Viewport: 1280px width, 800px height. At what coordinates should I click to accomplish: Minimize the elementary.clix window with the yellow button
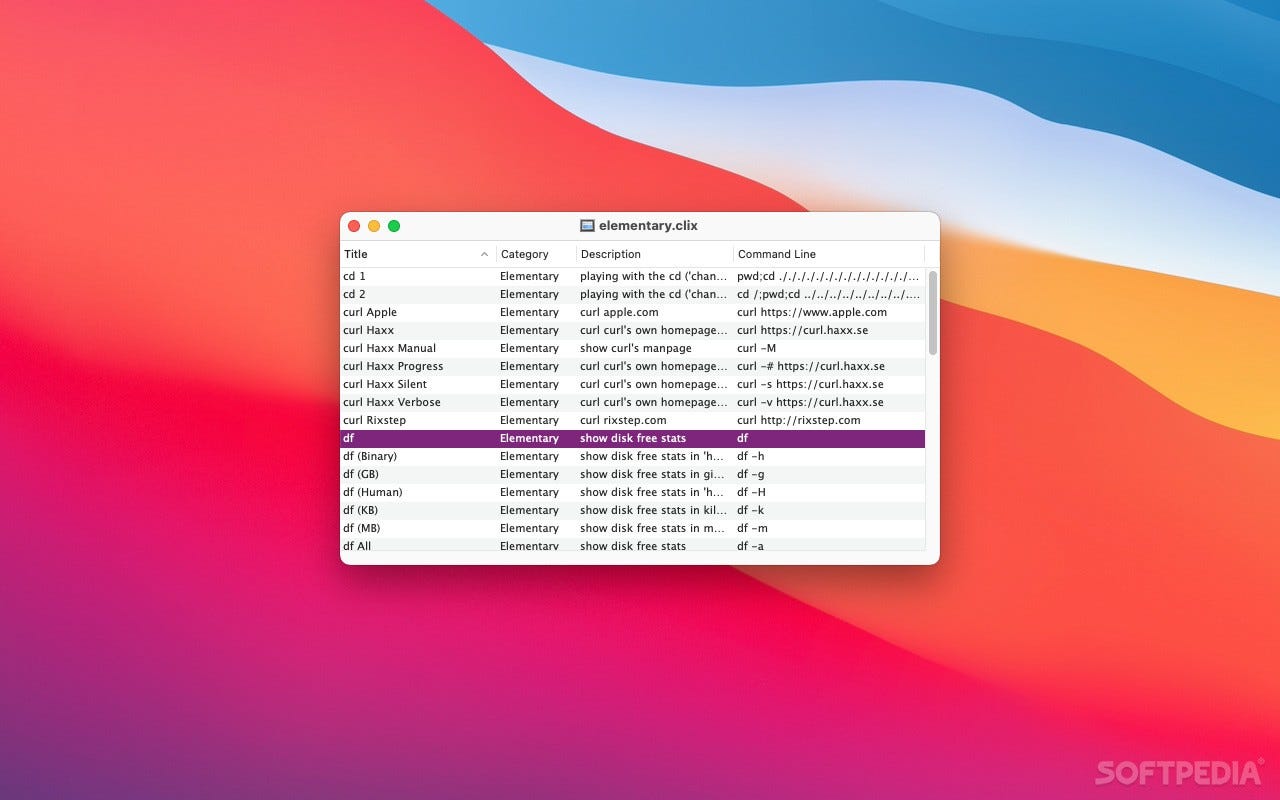(374, 226)
